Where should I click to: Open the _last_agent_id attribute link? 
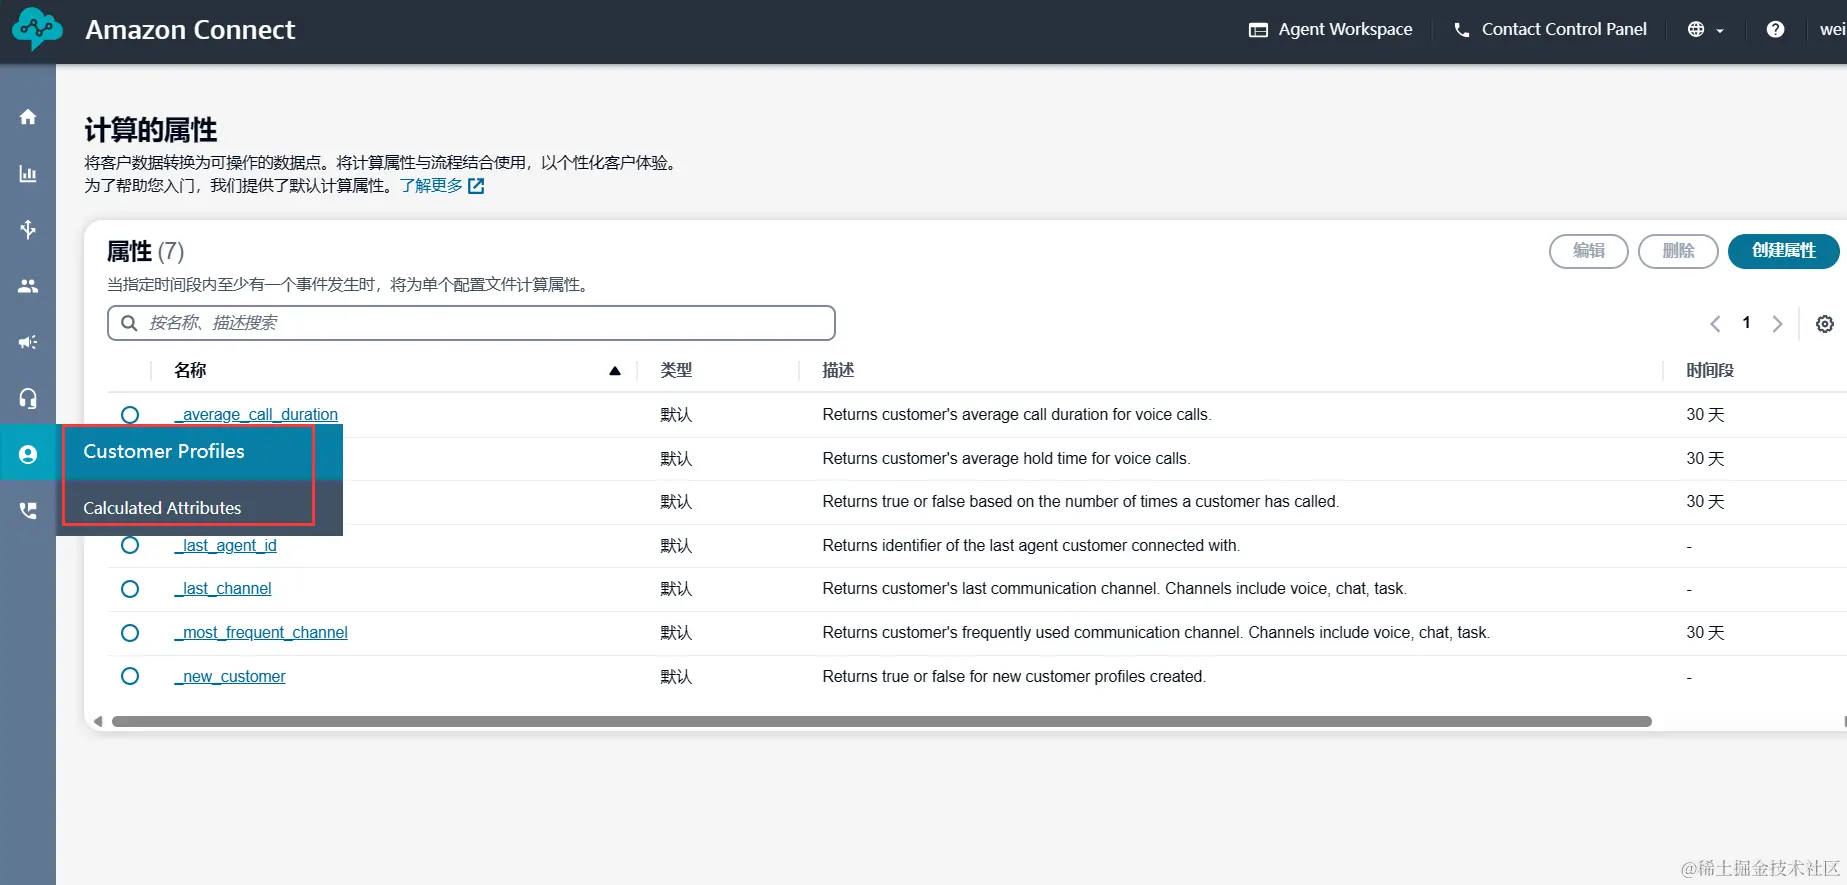tap(225, 545)
